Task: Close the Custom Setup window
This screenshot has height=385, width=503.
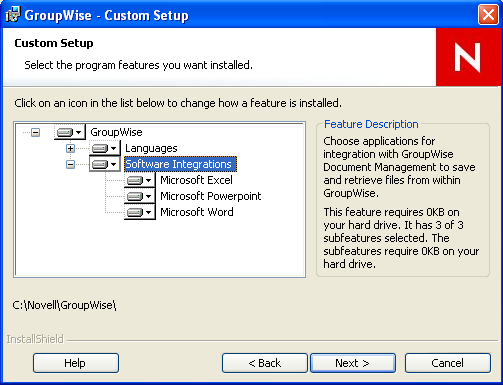Action: [488, 15]
